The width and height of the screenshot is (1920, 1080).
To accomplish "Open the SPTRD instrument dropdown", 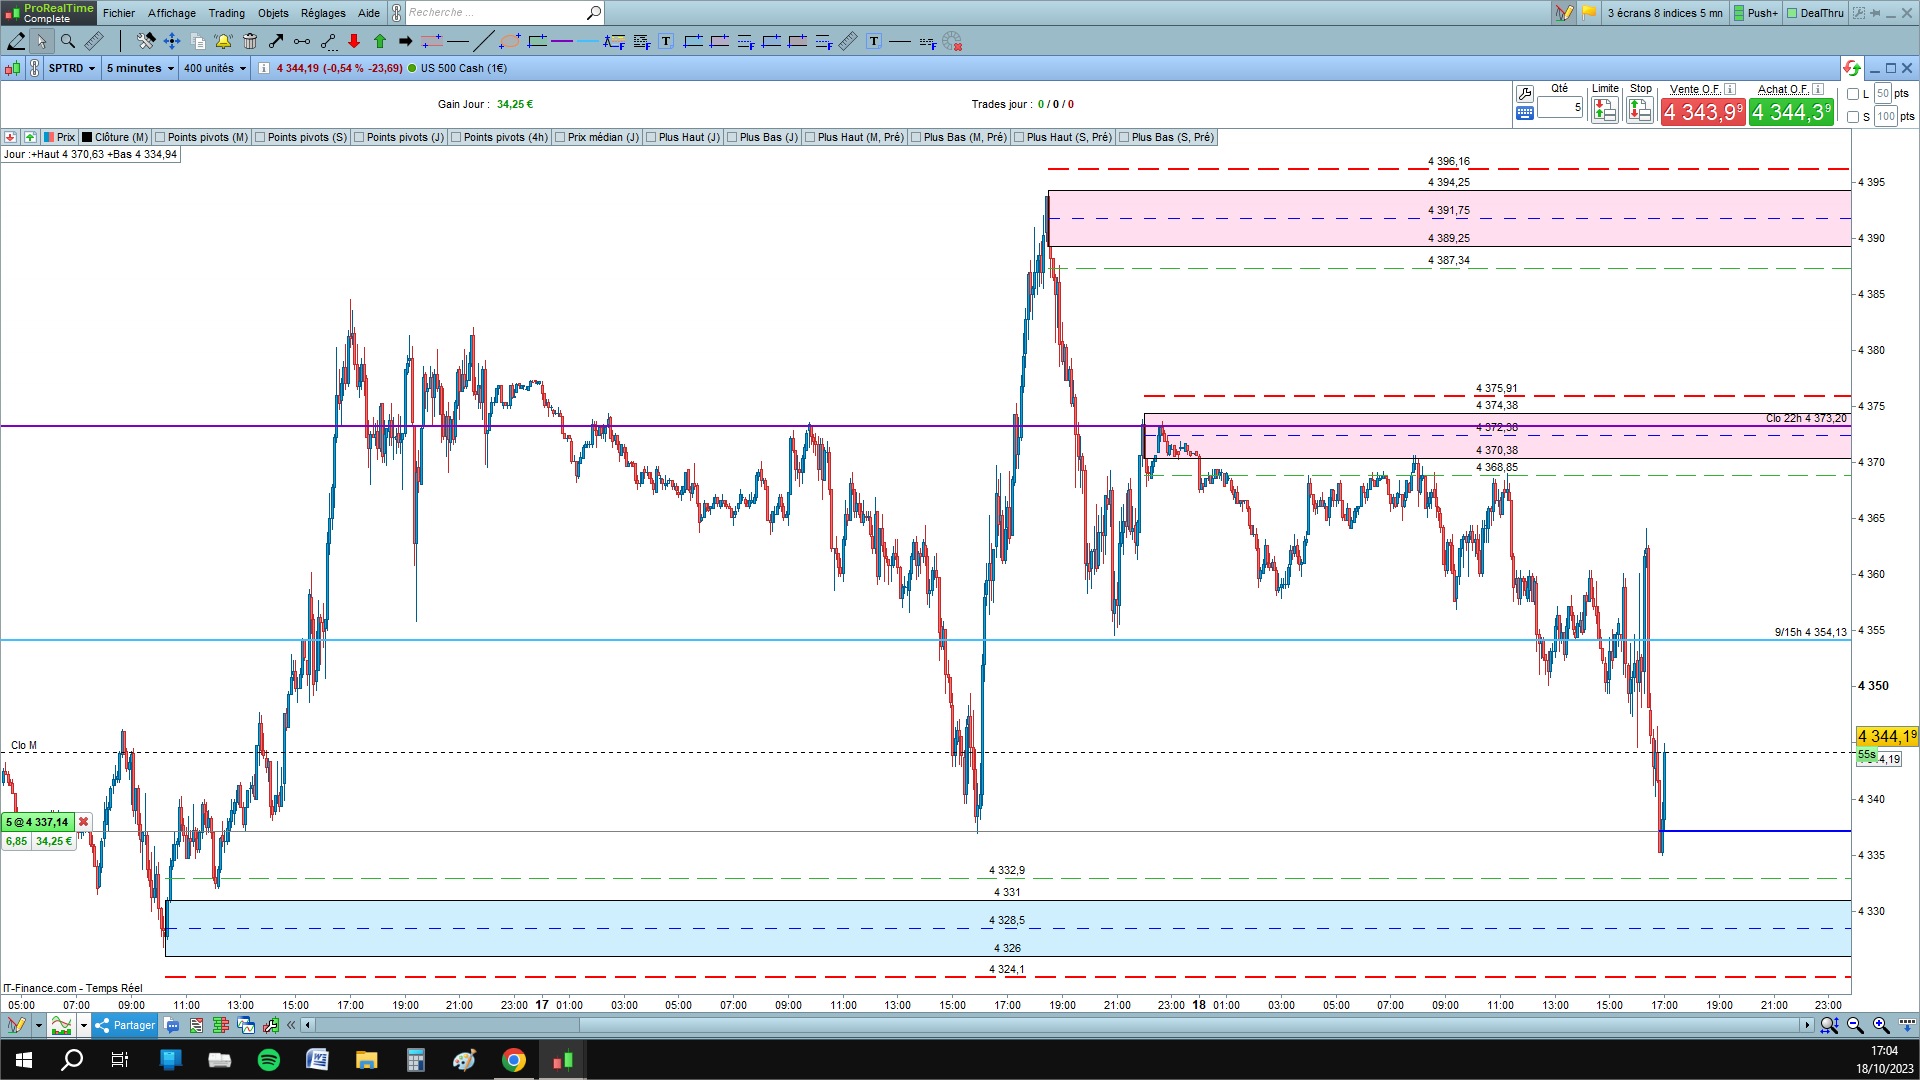I will pos(72,68).
